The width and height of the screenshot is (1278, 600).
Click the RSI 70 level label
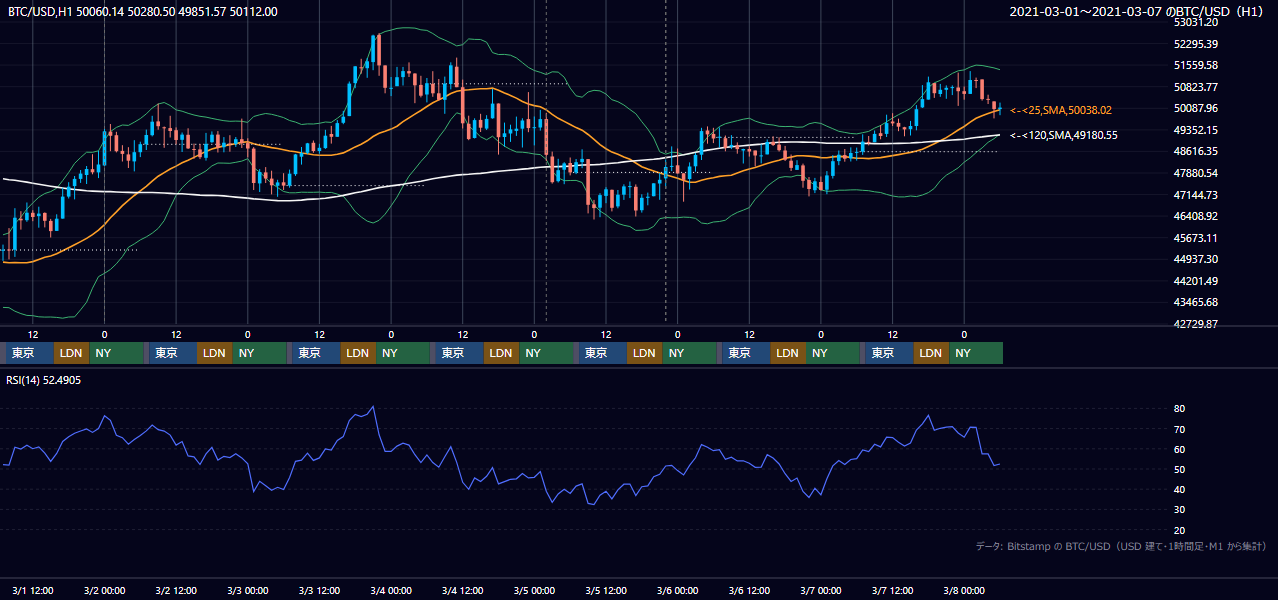point(1180,429)
